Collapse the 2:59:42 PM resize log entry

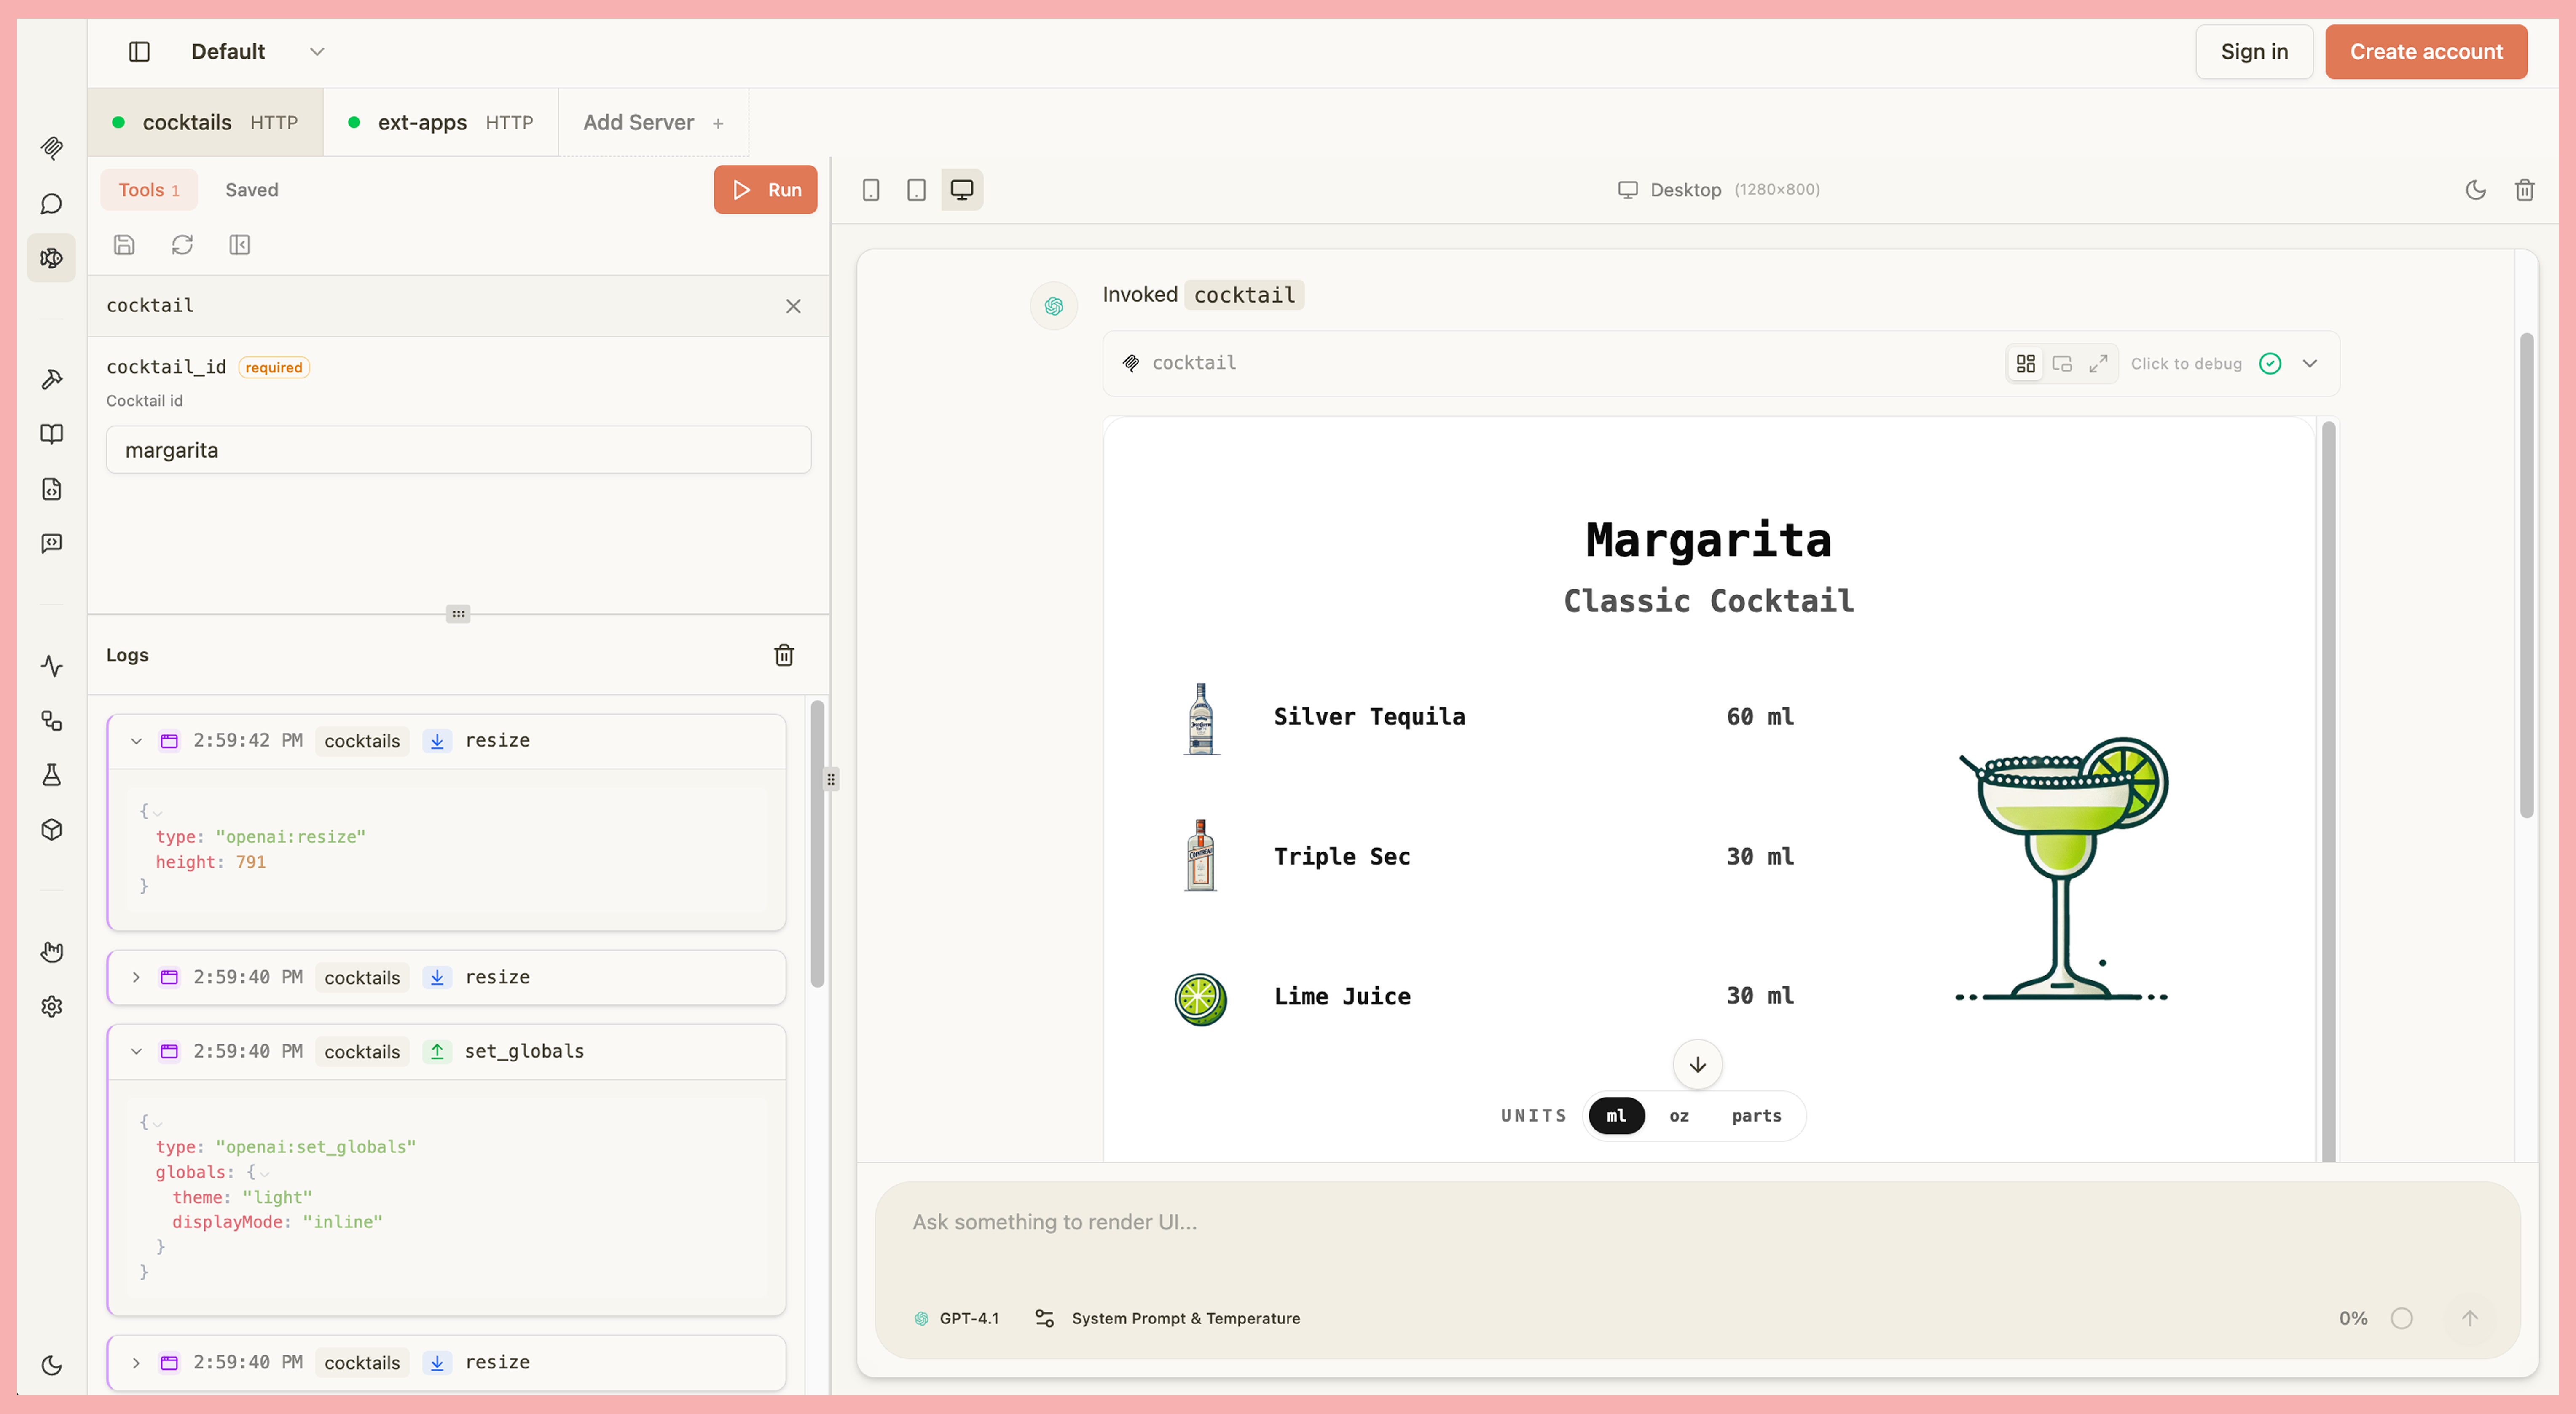[136, 741]
